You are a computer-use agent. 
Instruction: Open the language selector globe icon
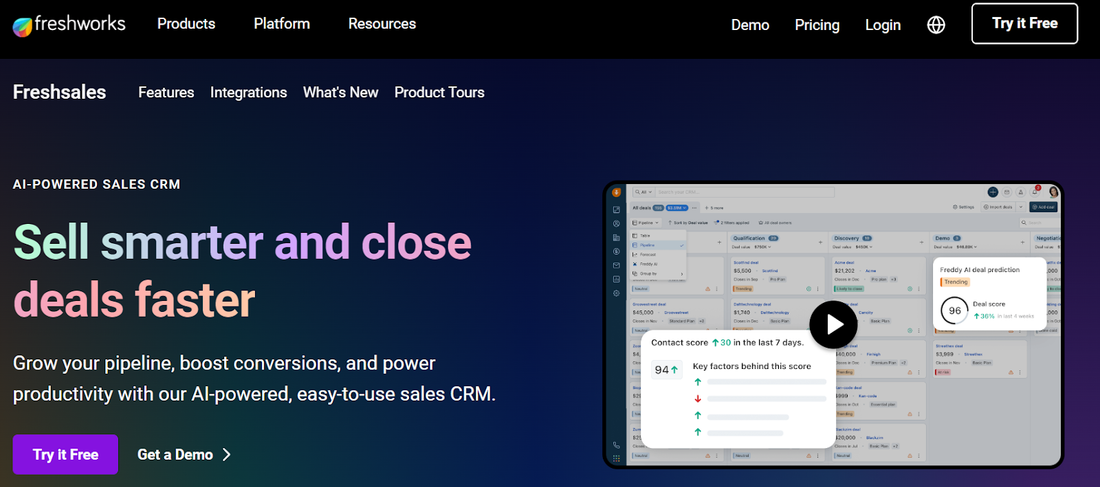click(936, 25)
